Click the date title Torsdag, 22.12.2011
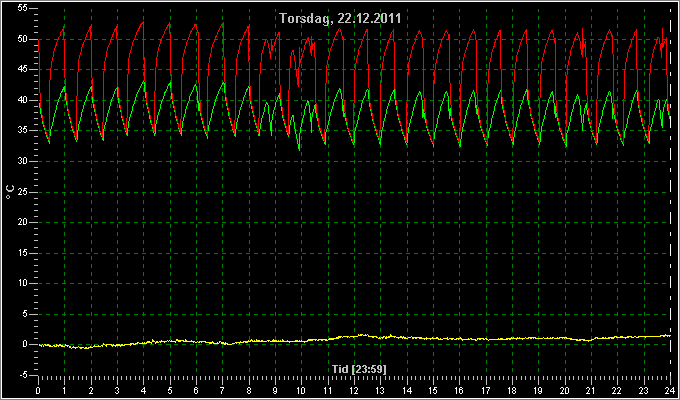The height and width of the screenshot is (400, 680). (x=340, y=19)
